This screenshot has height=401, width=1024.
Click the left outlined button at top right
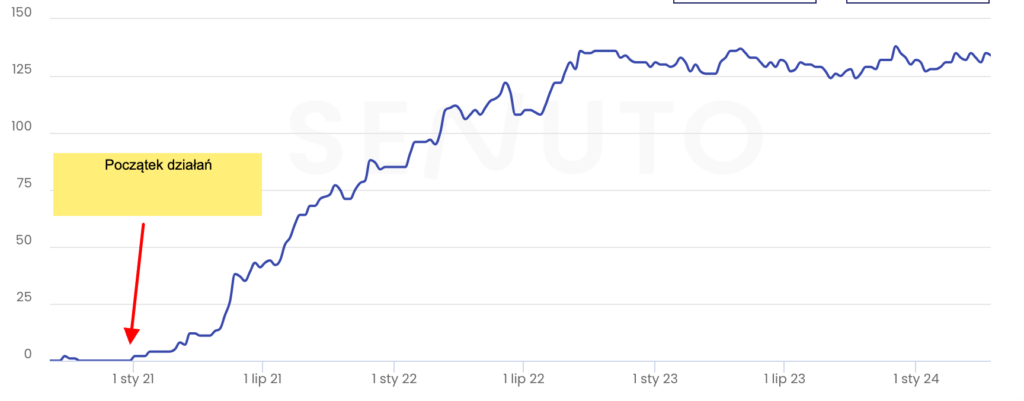744,2
